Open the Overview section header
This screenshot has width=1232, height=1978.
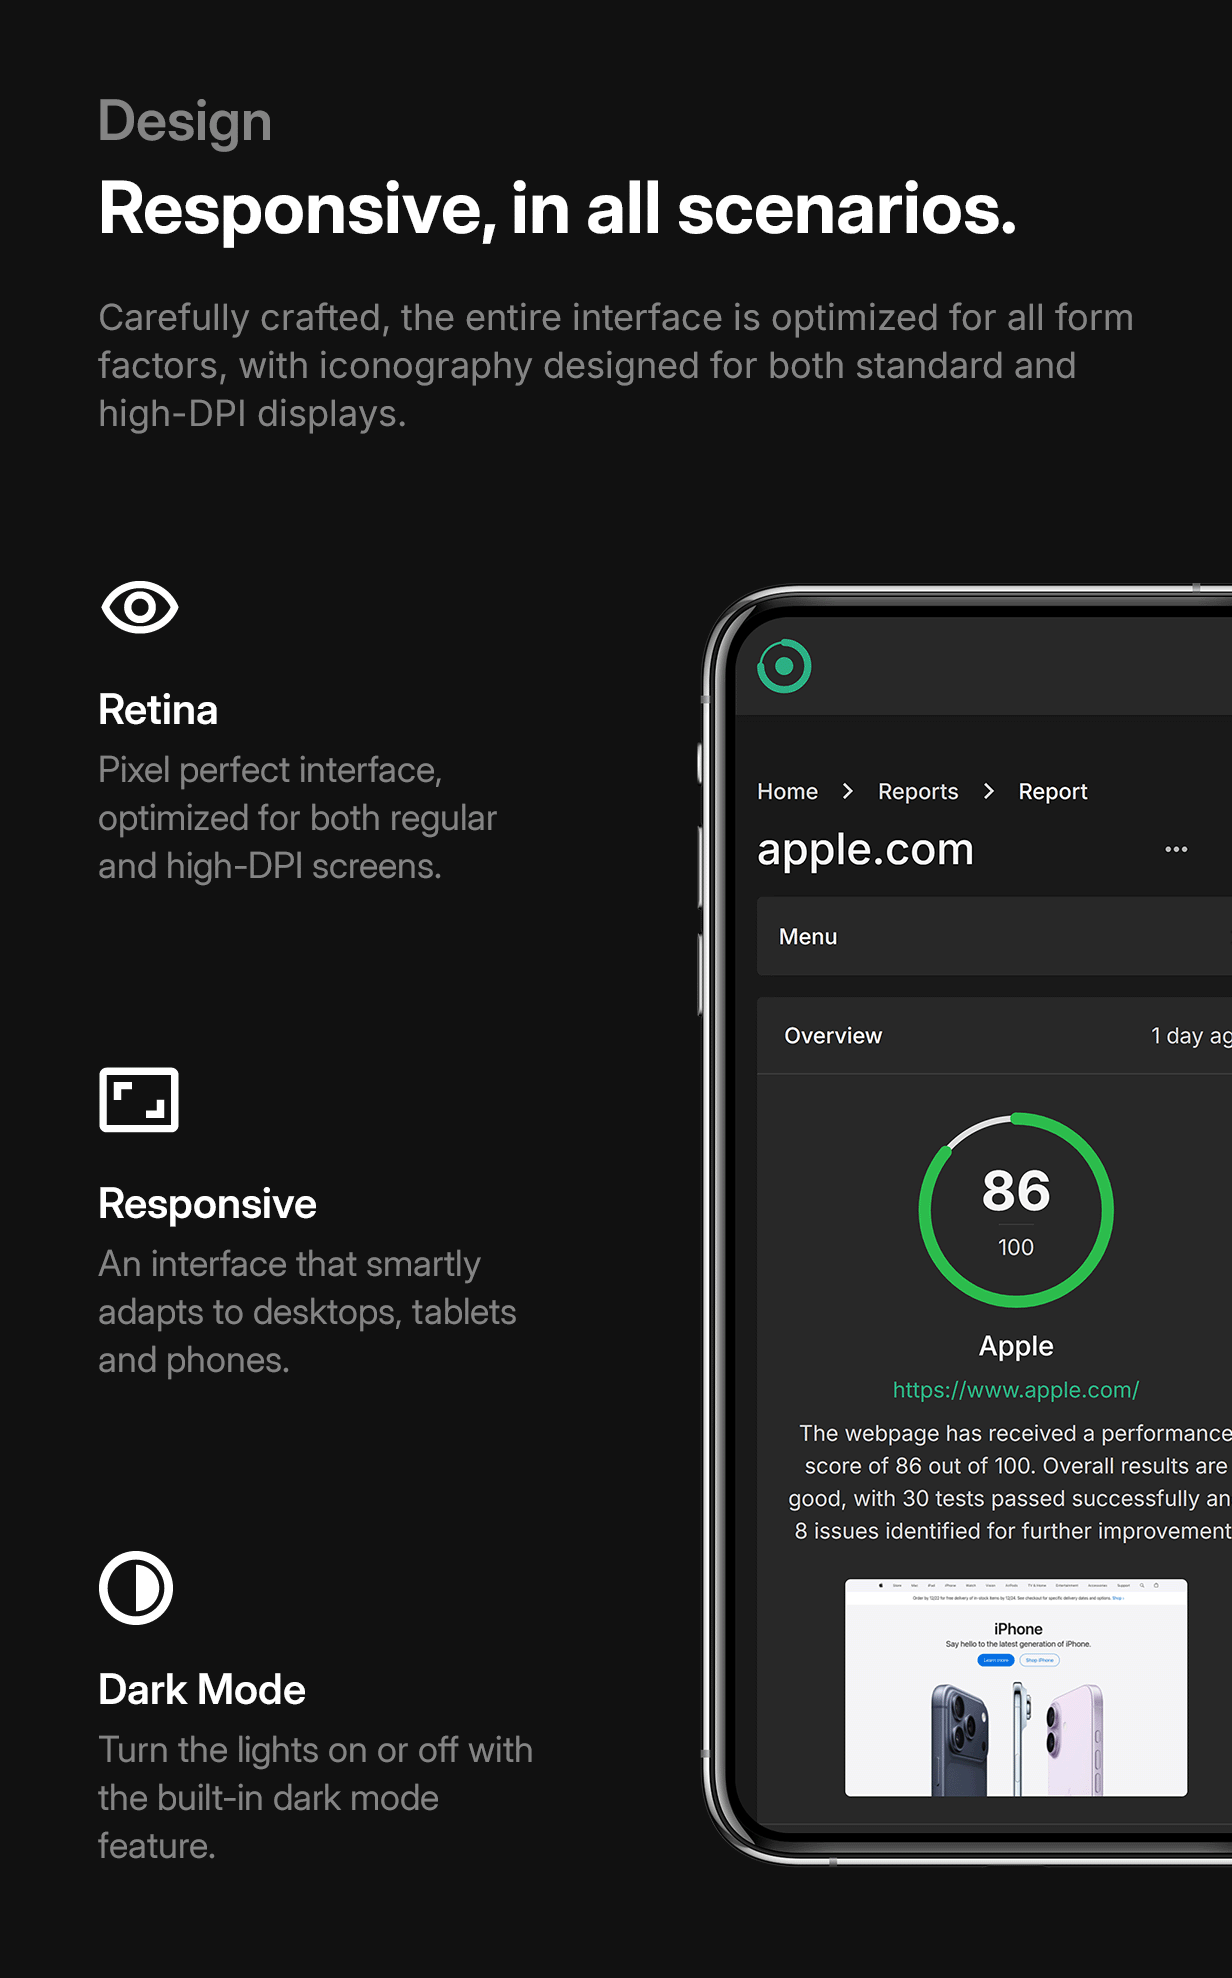[994, 1036]
